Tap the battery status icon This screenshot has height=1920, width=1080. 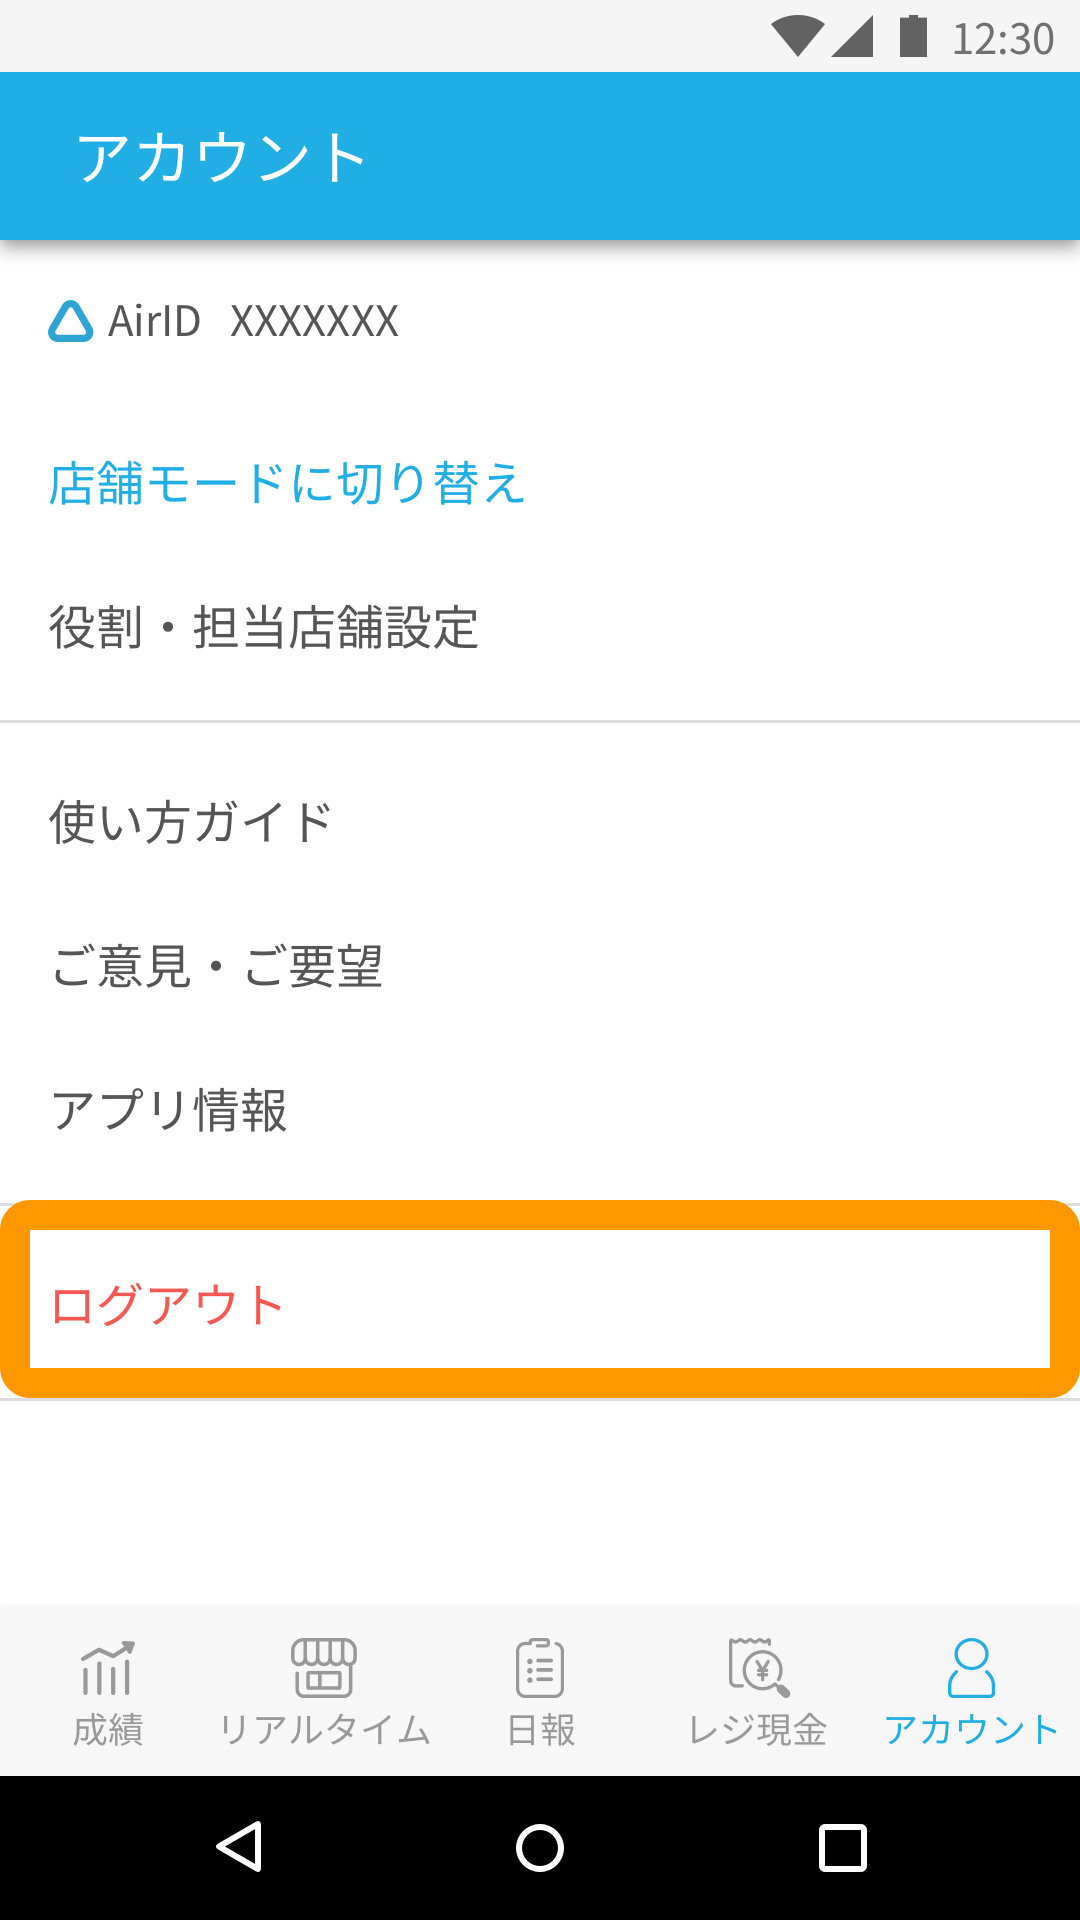click(913, 36)
